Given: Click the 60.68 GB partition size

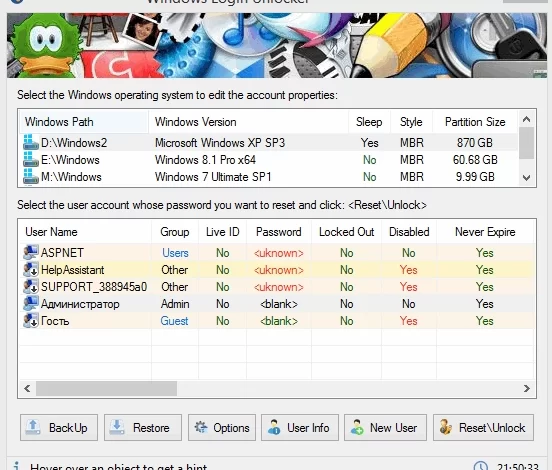Looking at the screenshot, I should pos(475,160).
